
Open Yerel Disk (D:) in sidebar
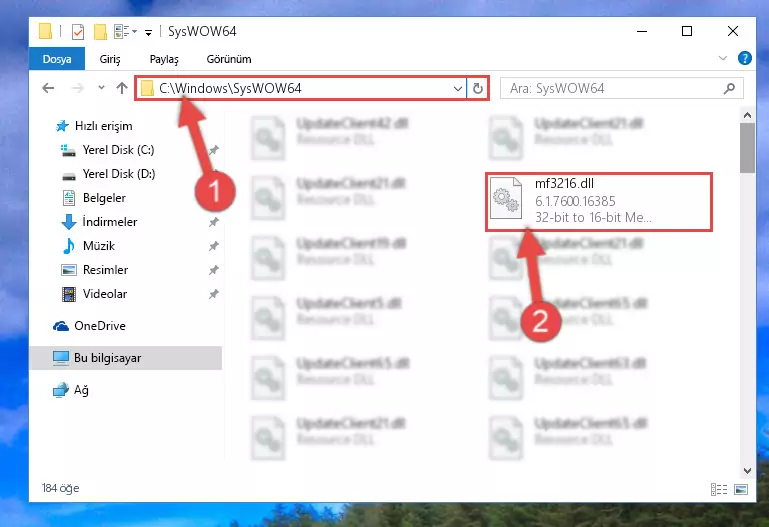(x=119, y=174)
